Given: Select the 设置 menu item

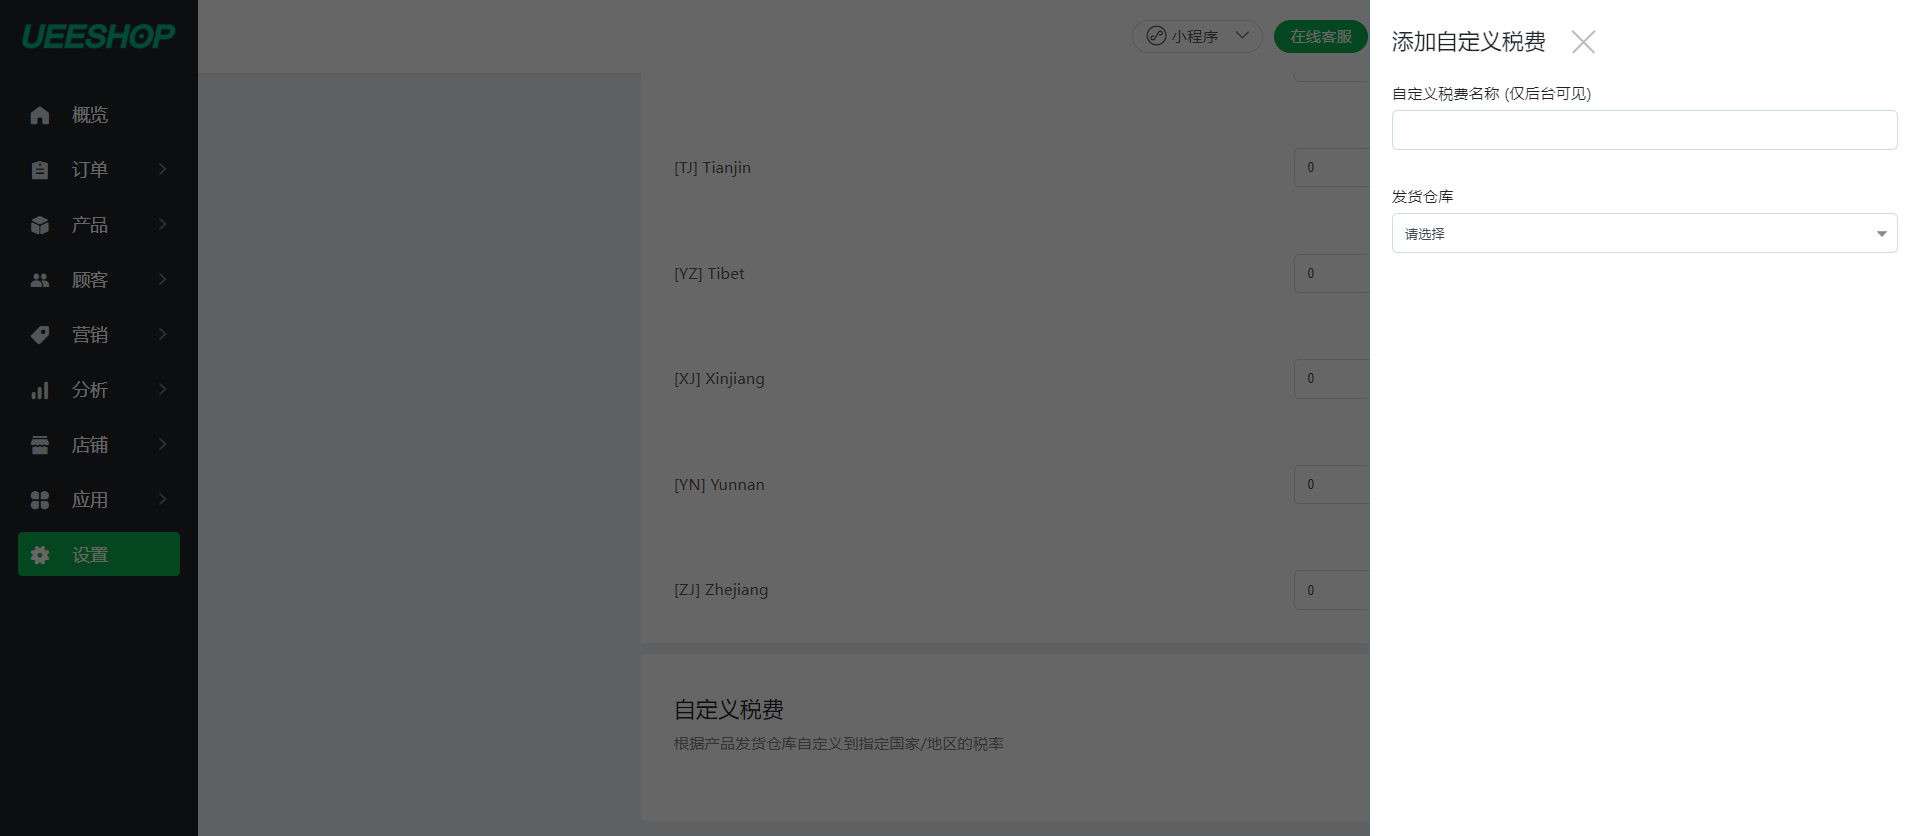Looking at the screenshot, I should 99,554.
